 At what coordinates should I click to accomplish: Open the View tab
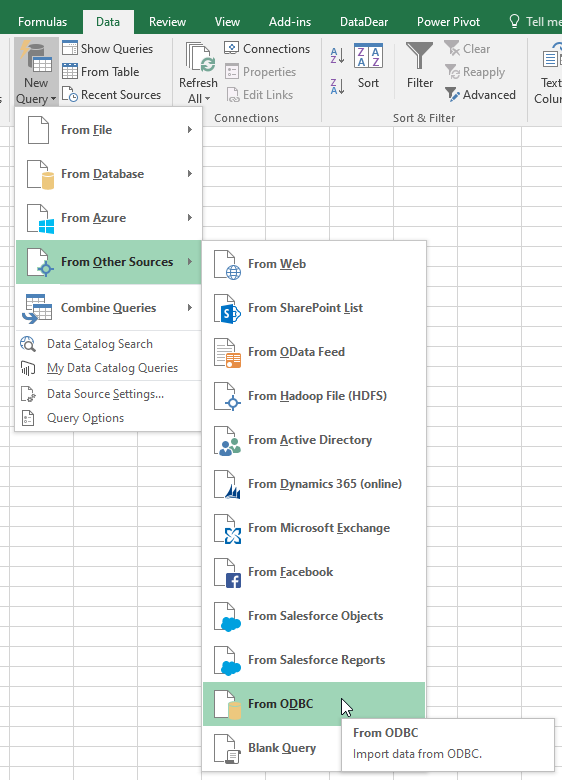point(227,22)
